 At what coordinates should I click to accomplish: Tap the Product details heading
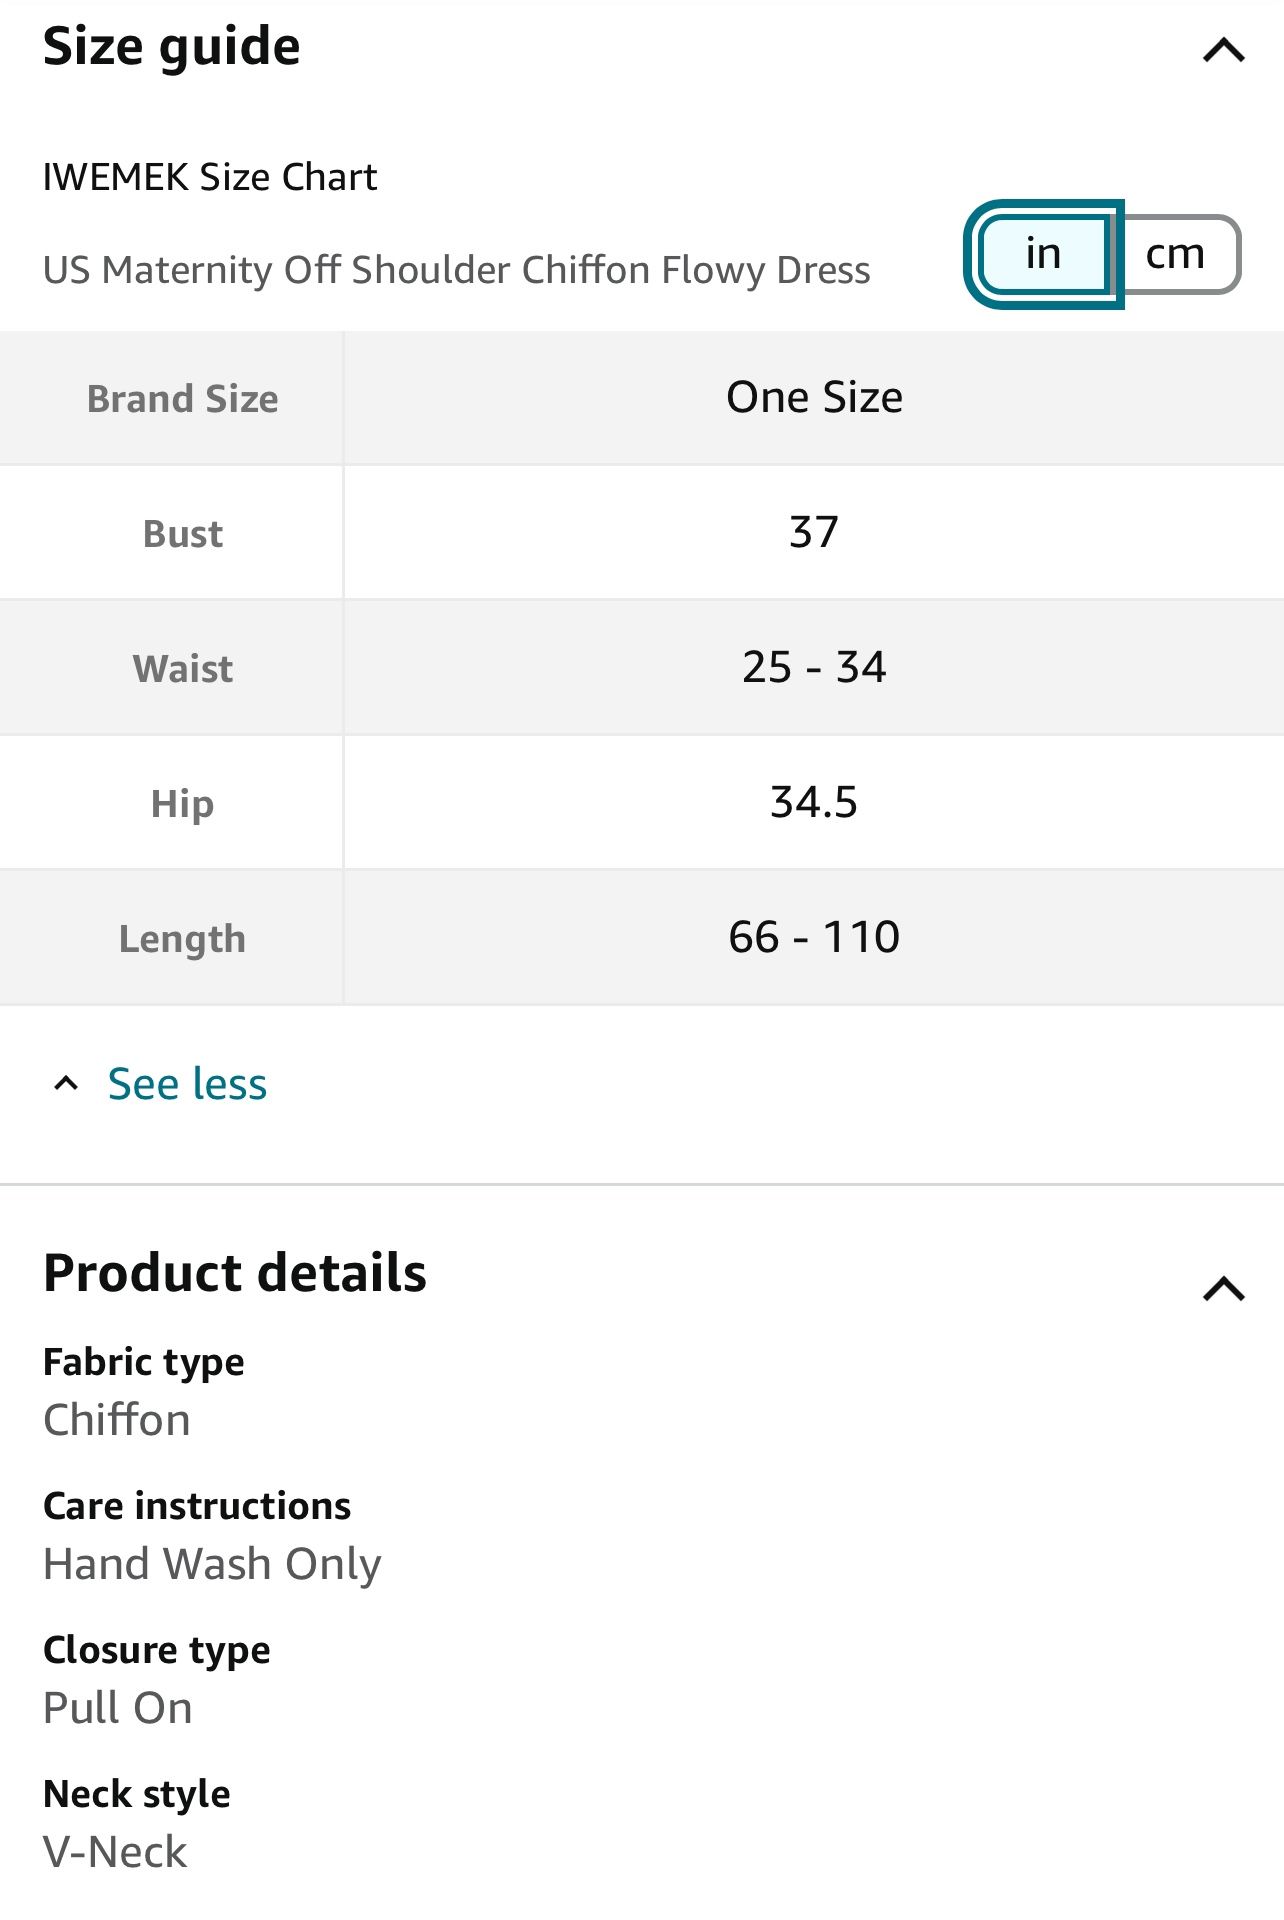(235, 1273)
